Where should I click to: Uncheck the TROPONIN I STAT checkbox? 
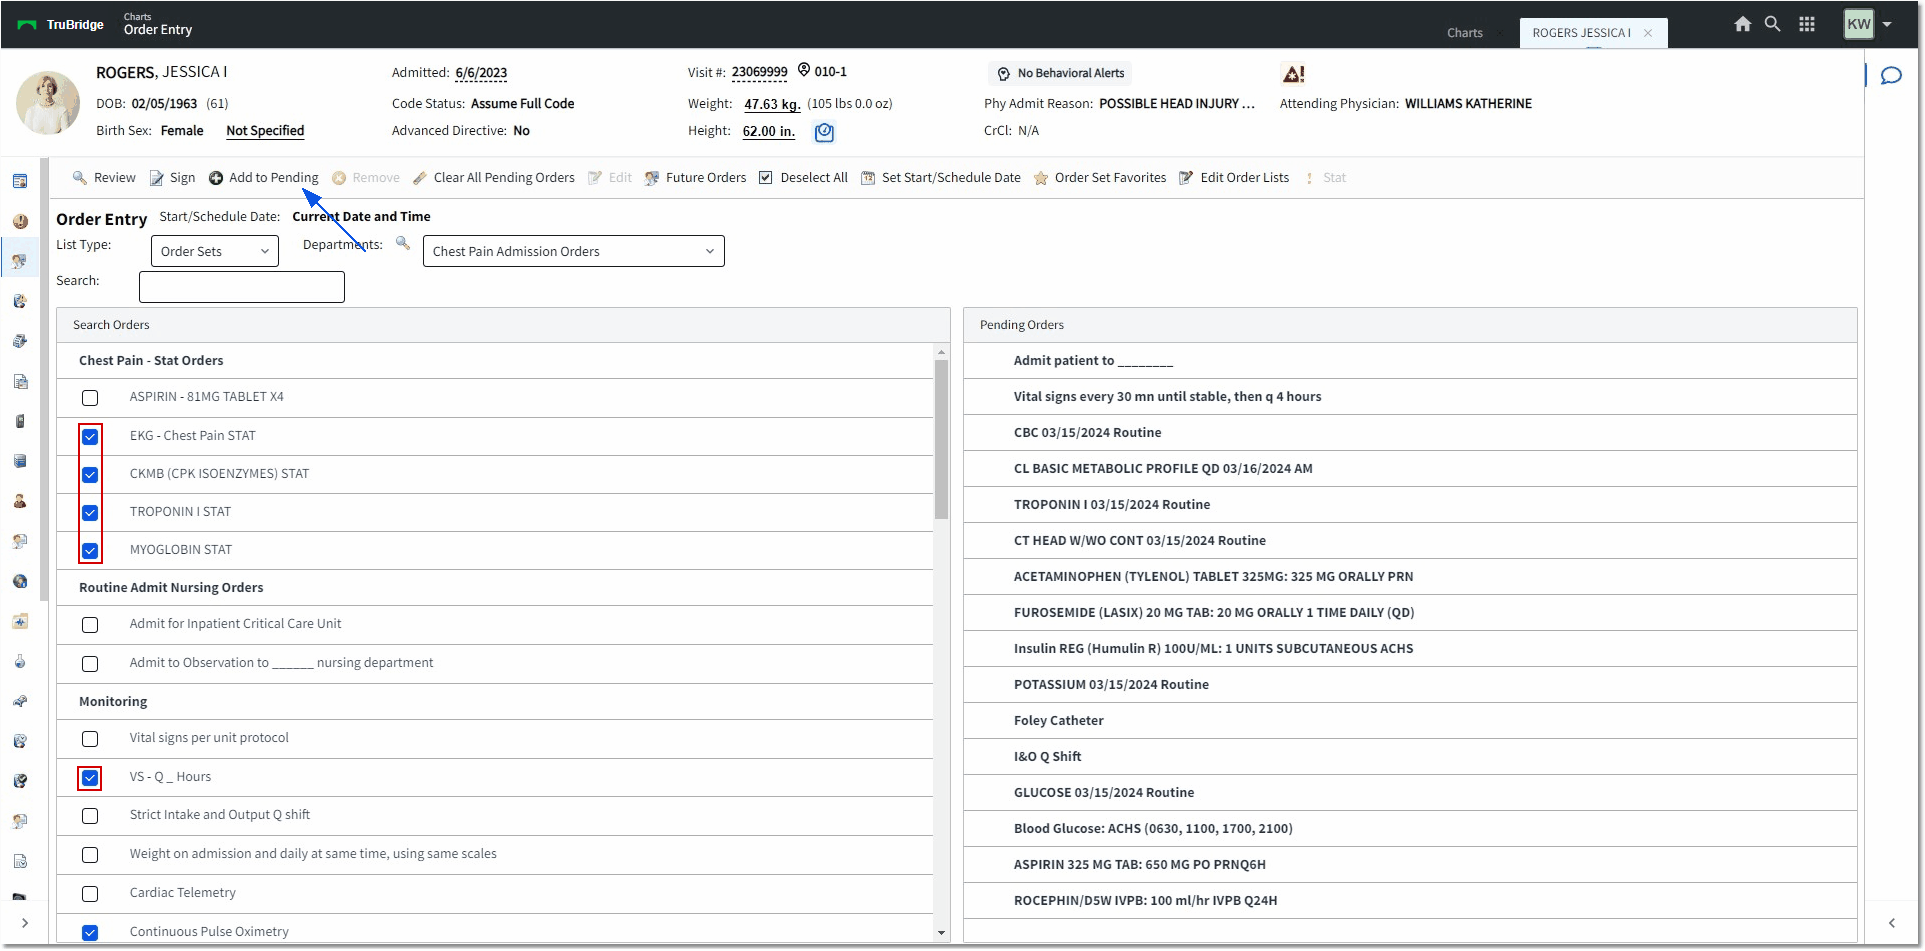coord(90,513)
